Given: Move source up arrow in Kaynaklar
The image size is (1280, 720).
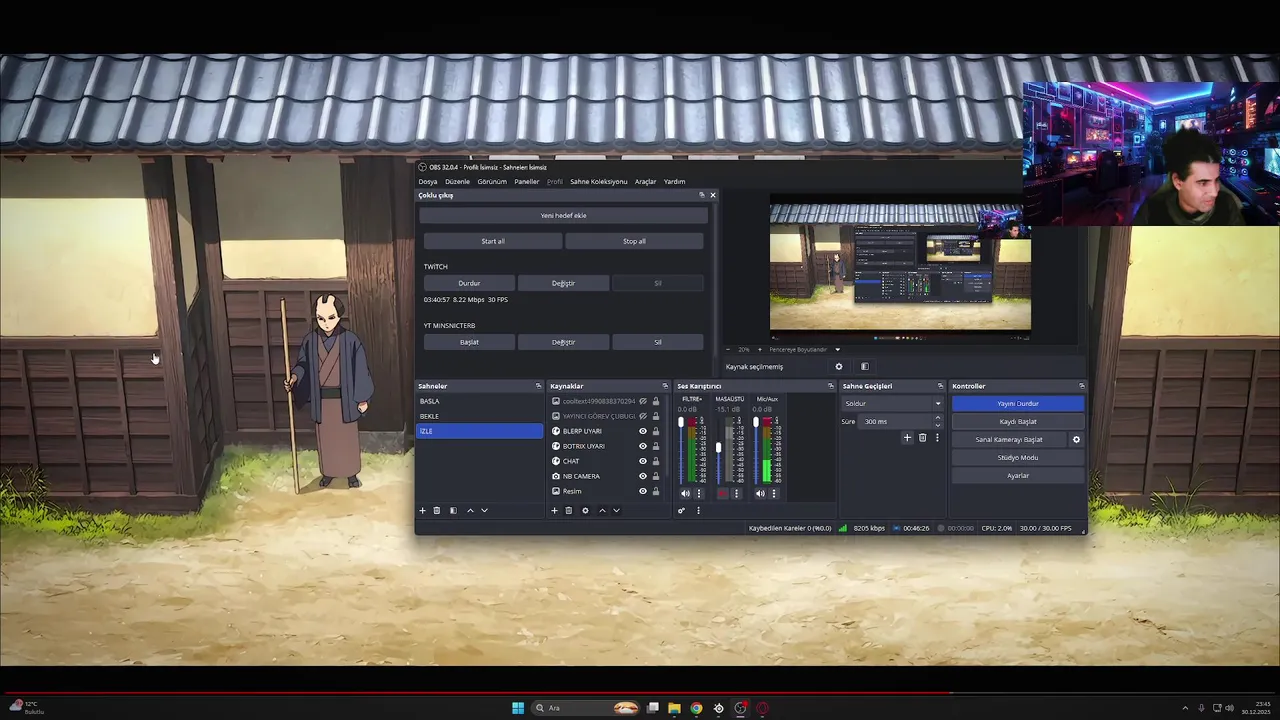Looking at the screenshot, I should [602, 511].
